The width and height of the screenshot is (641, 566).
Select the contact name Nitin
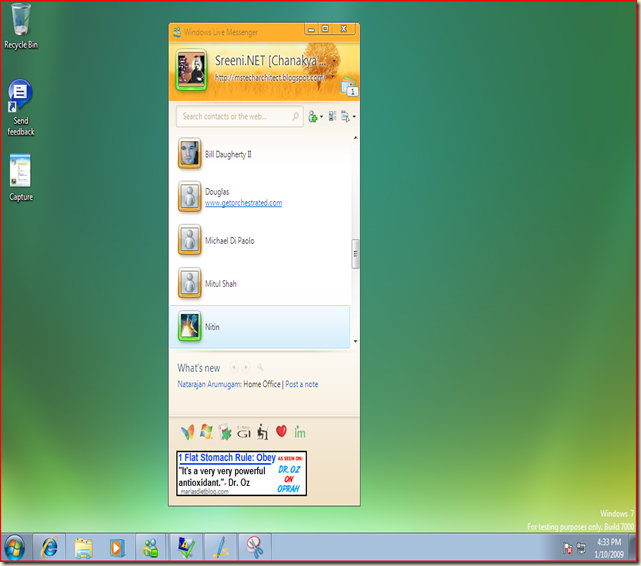point(212,327)
